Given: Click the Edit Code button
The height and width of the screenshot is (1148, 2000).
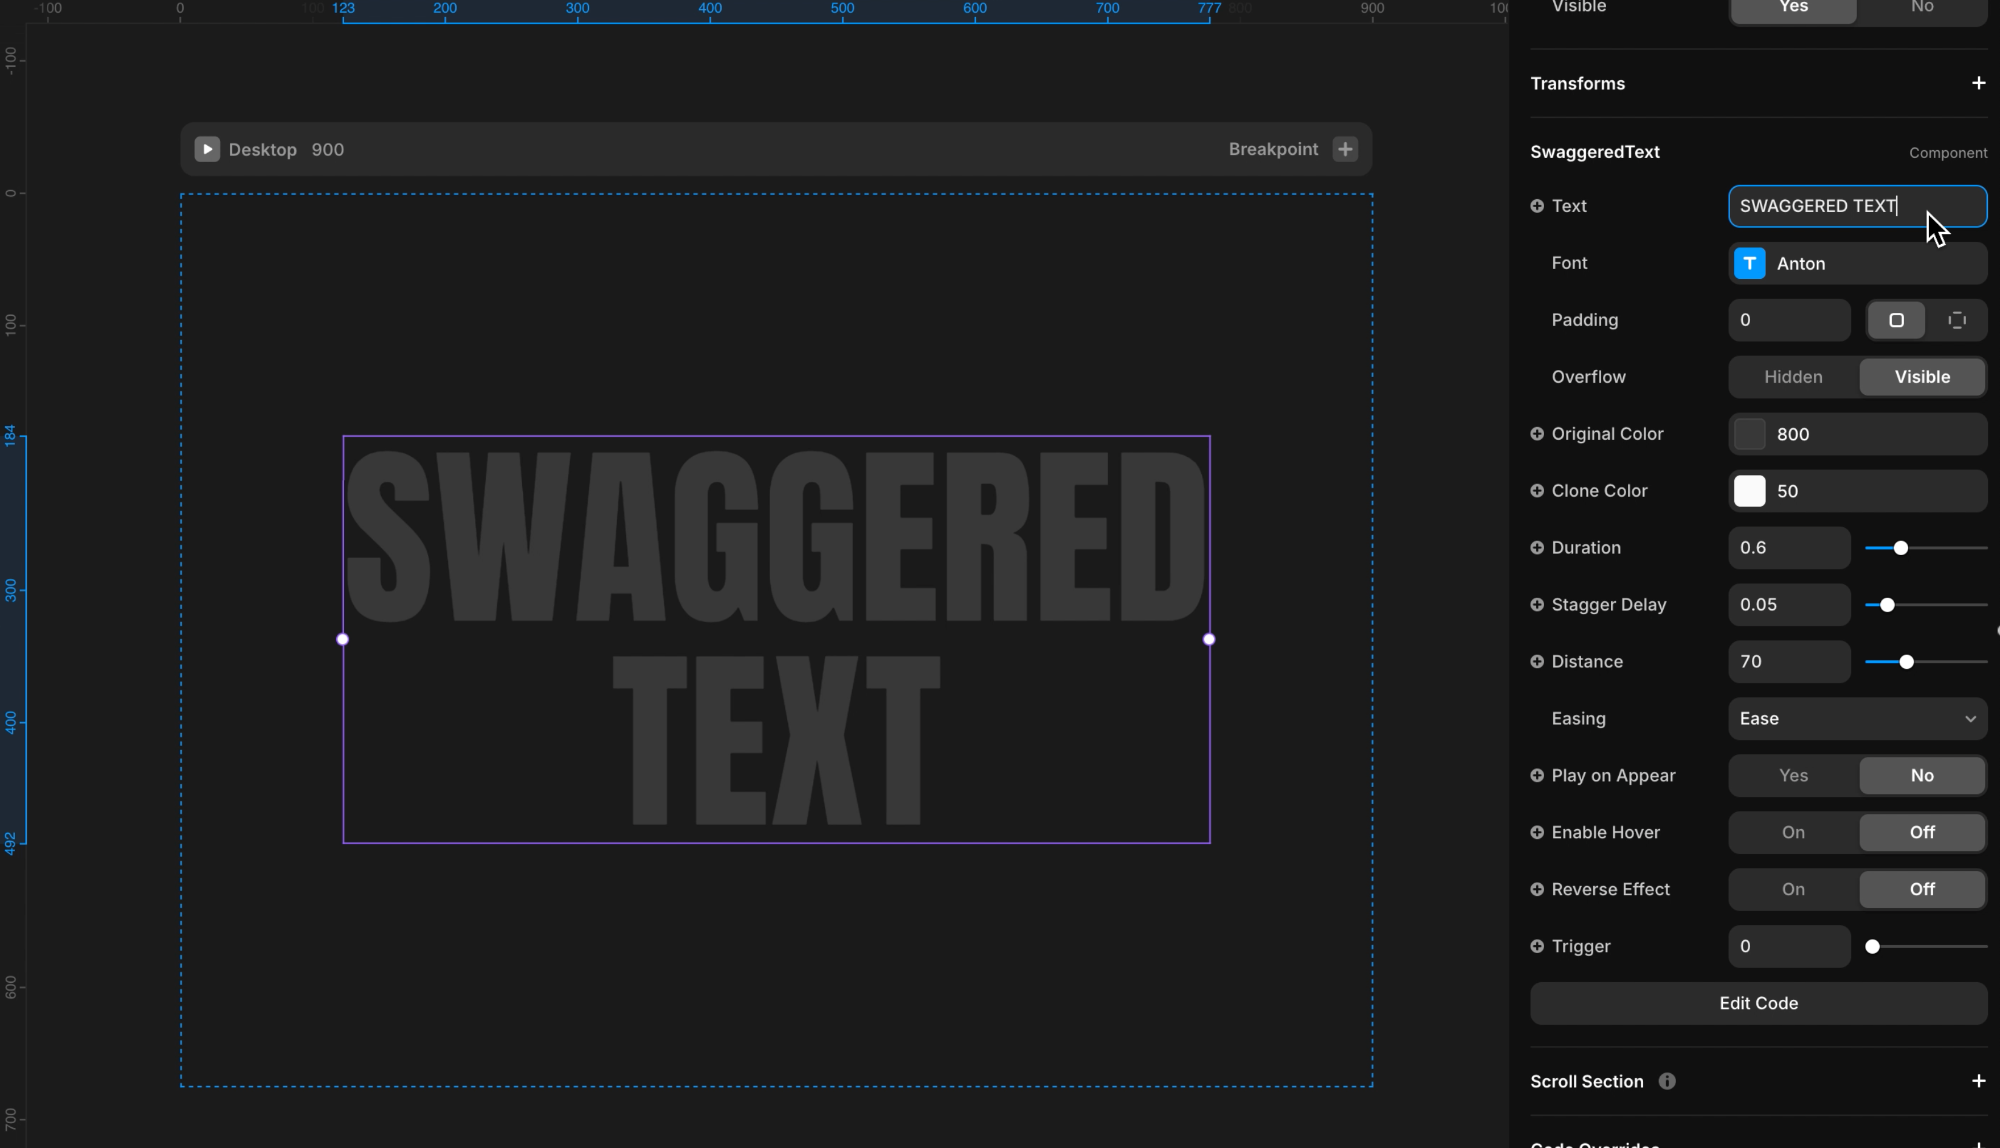Looking at the screenshot, I should coord(1758,1003).
